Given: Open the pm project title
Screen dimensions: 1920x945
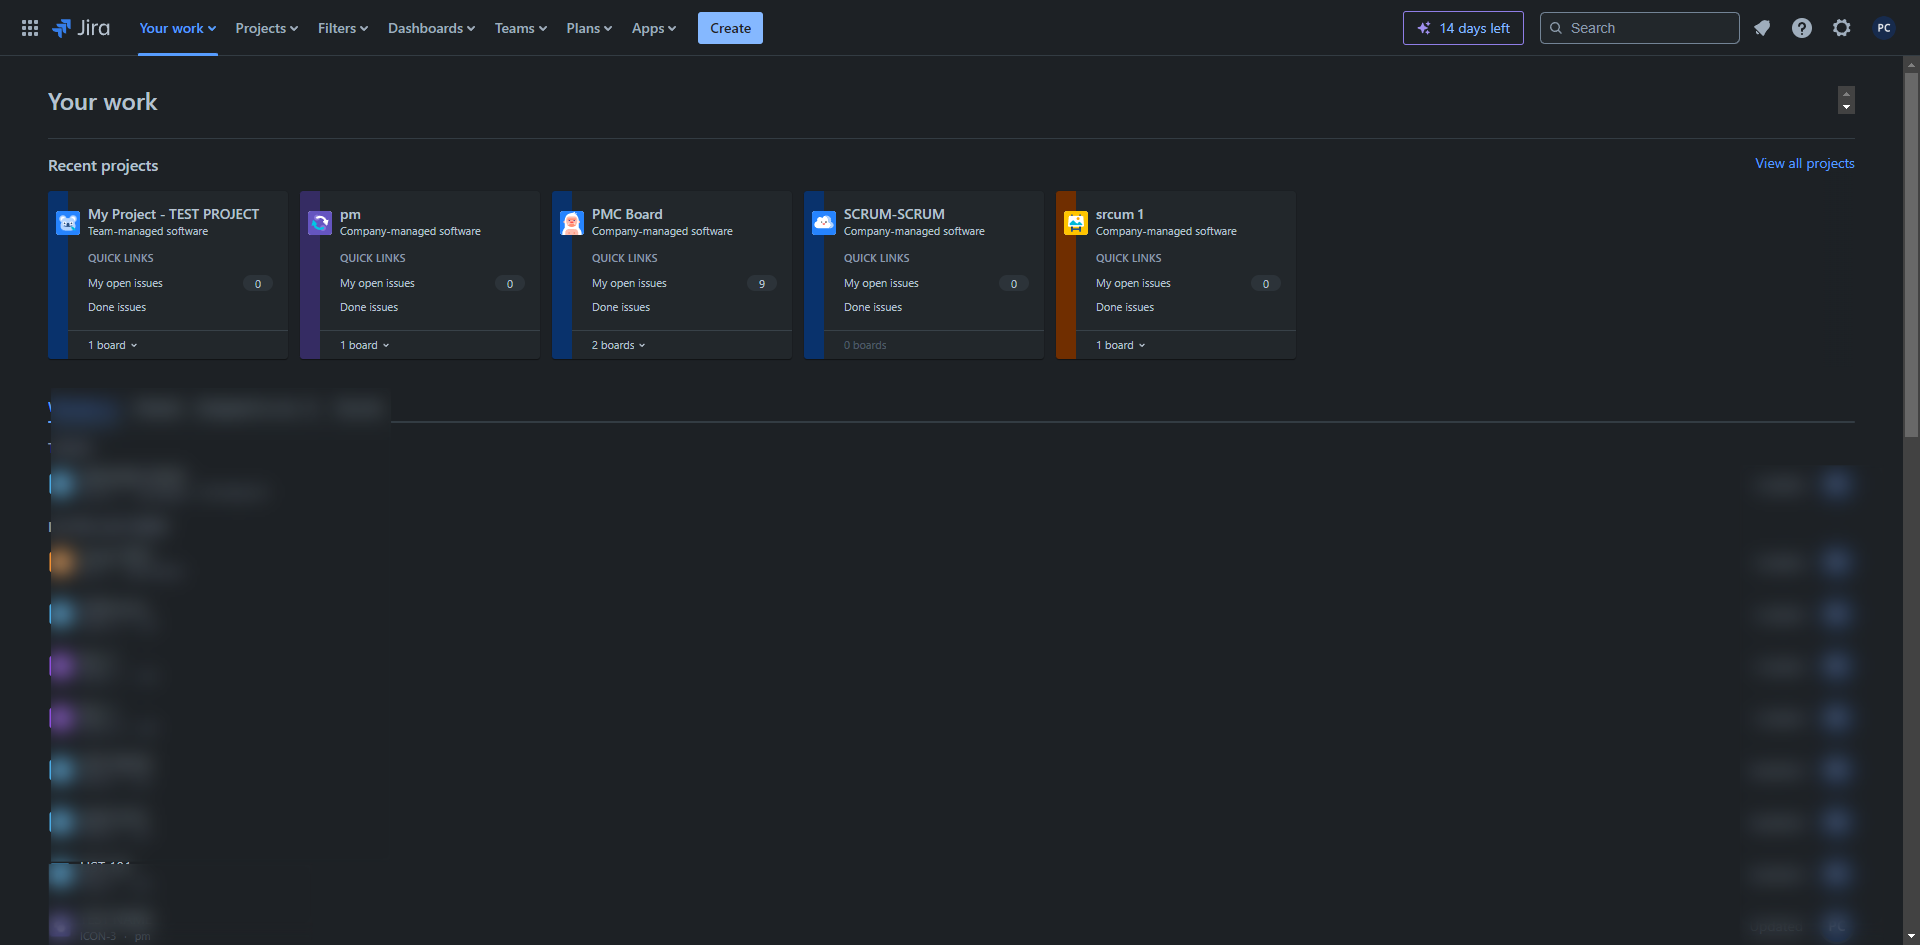Looking at the screenshot, I should pyautogui.click(x=350, y=214).
